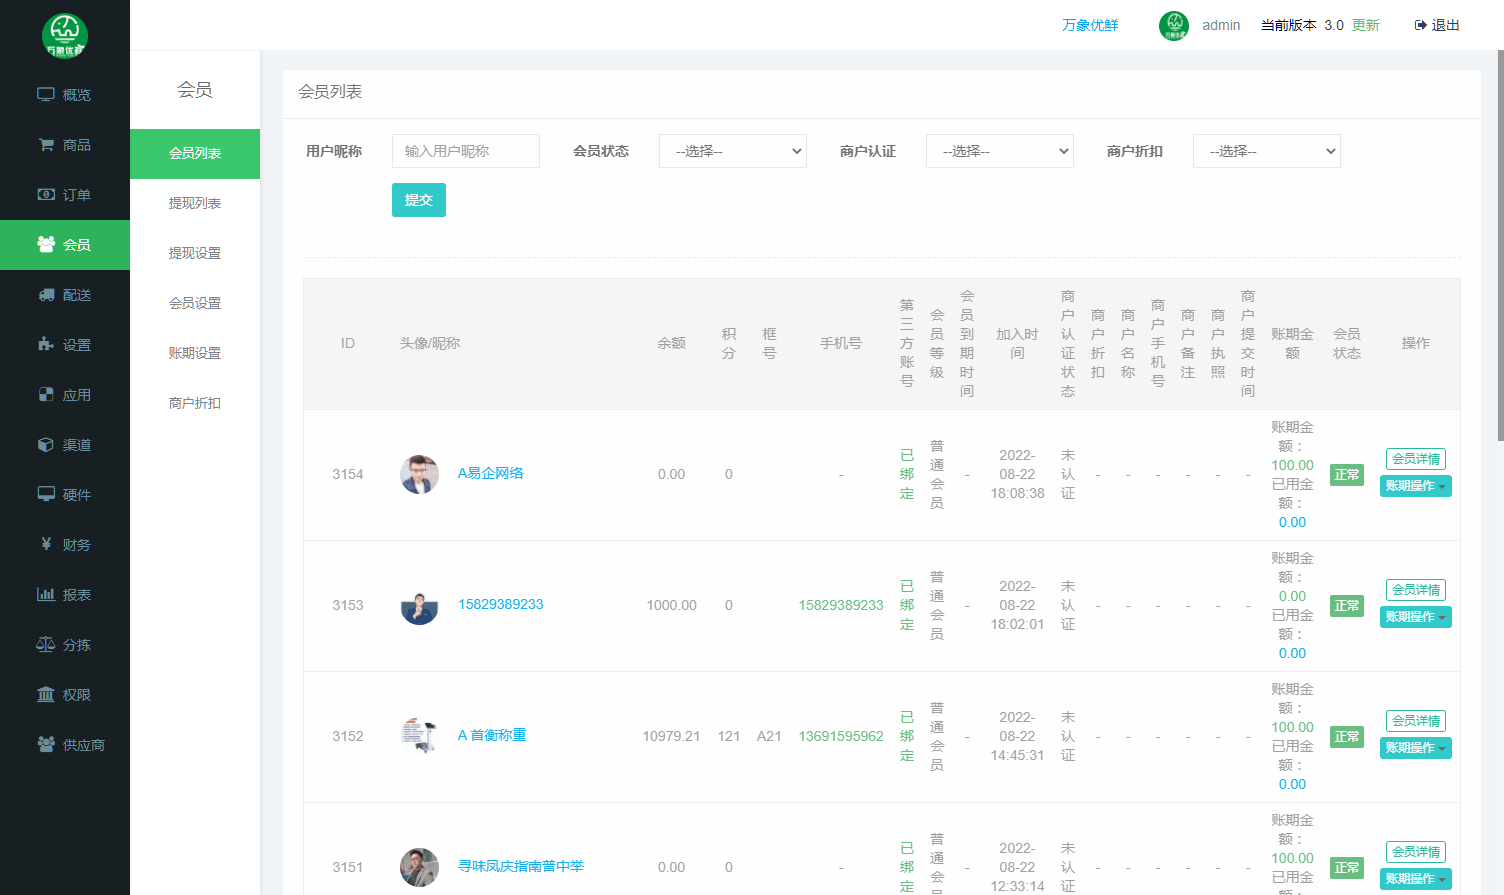Viewport: 1504px width, 895px height.
Task: Click the 订单 money icon in sidebar
Action: click(46, 195)
